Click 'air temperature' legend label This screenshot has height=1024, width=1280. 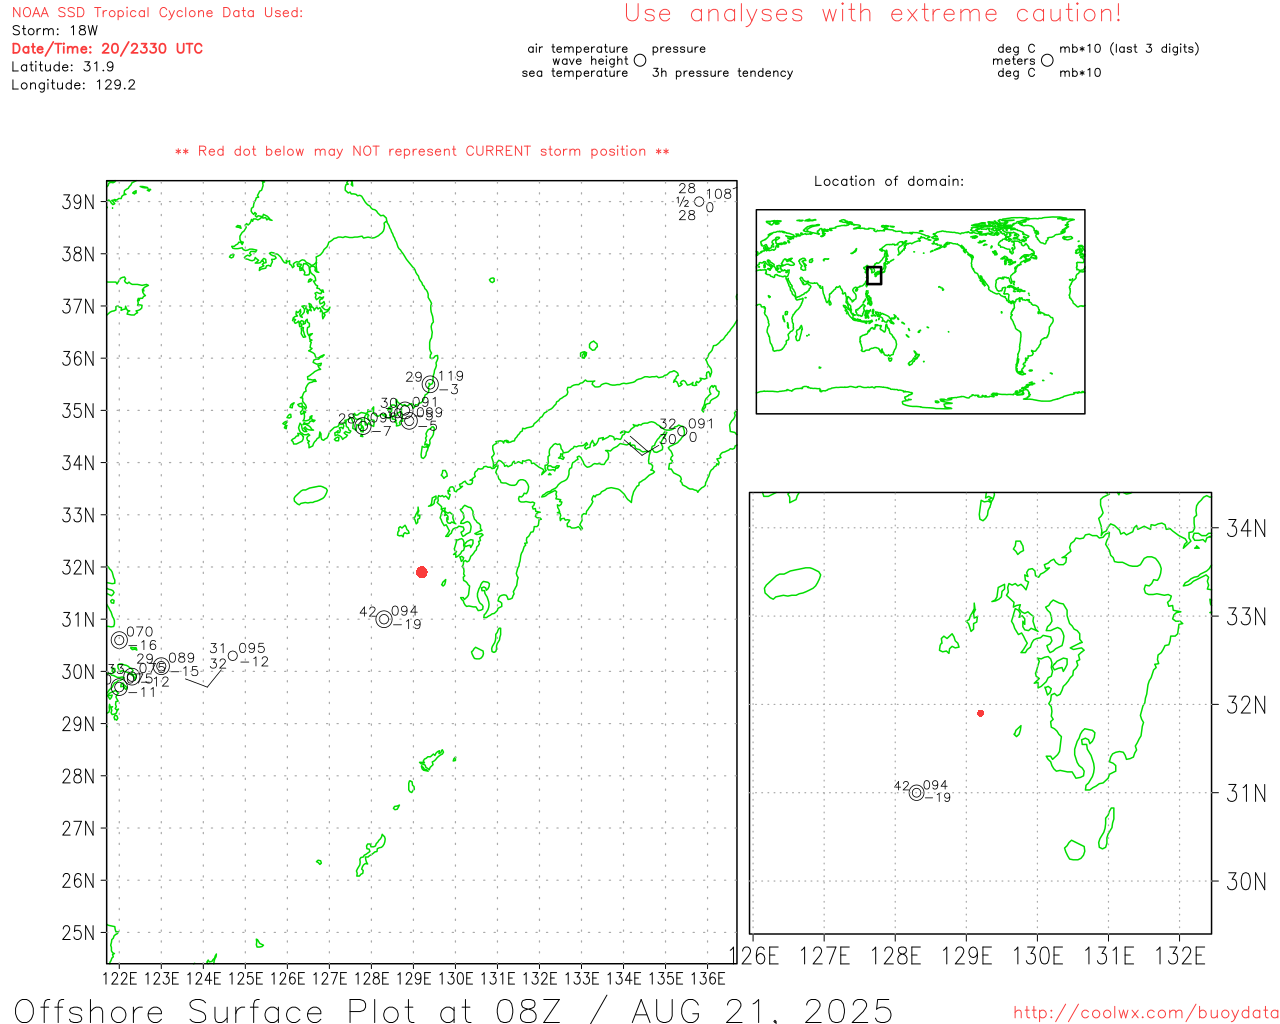[x=578, y=48]
